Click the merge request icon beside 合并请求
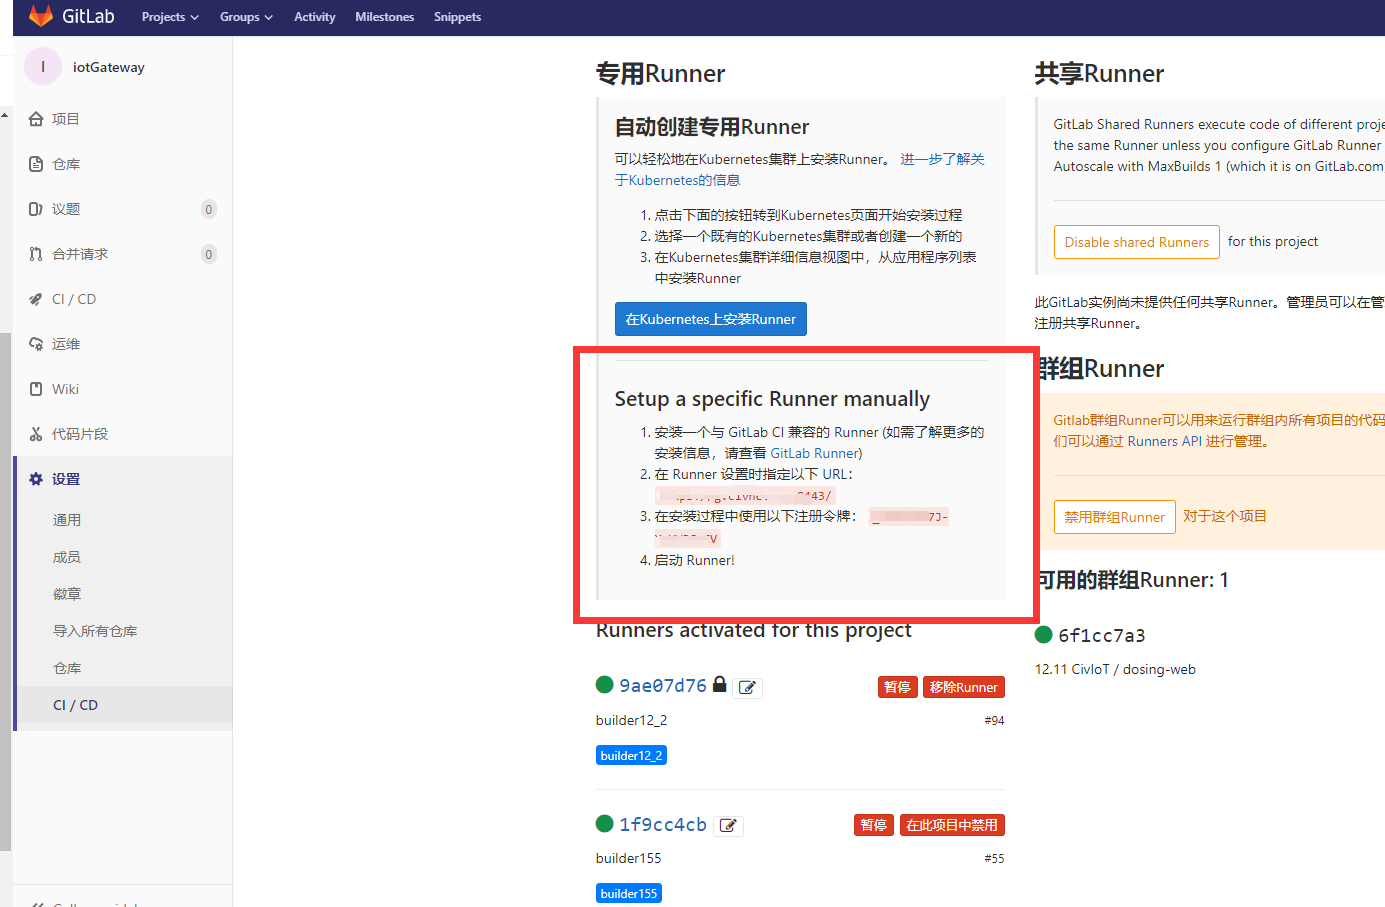Image resolution: width=1385 pixels, height=907 pixels. [36, 254]
